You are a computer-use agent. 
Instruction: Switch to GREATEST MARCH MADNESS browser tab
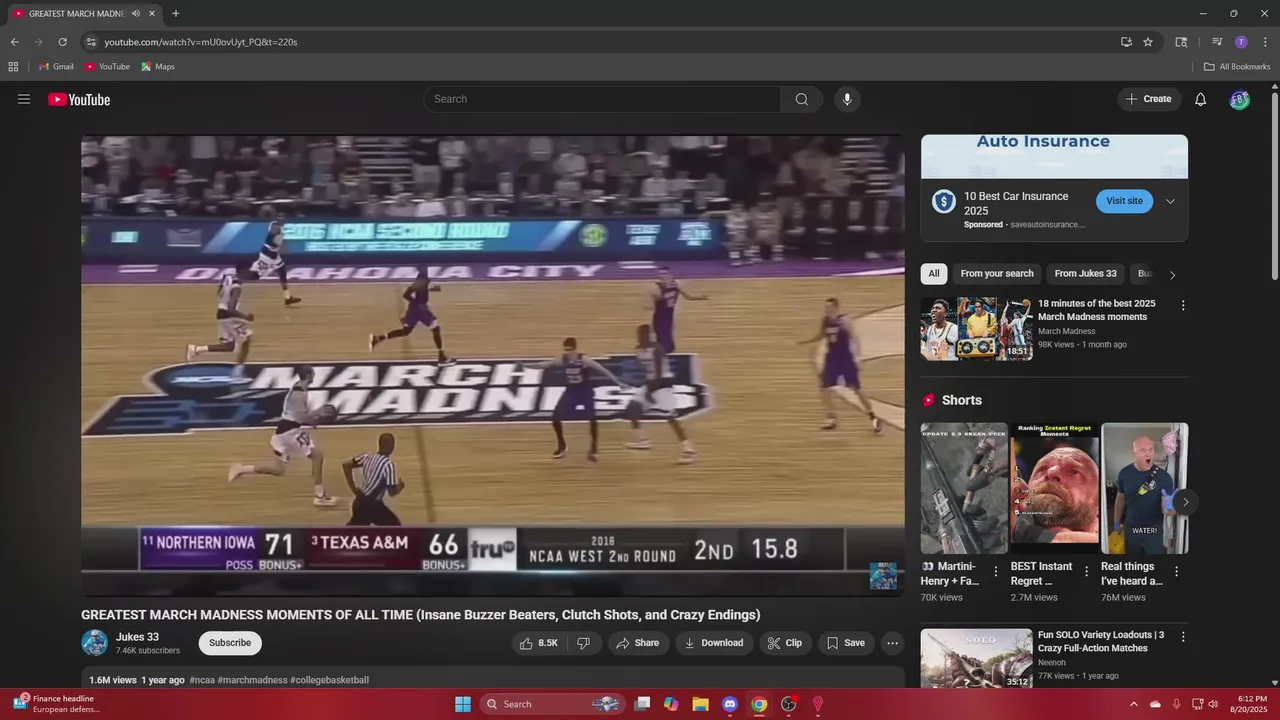pos(83,14)
